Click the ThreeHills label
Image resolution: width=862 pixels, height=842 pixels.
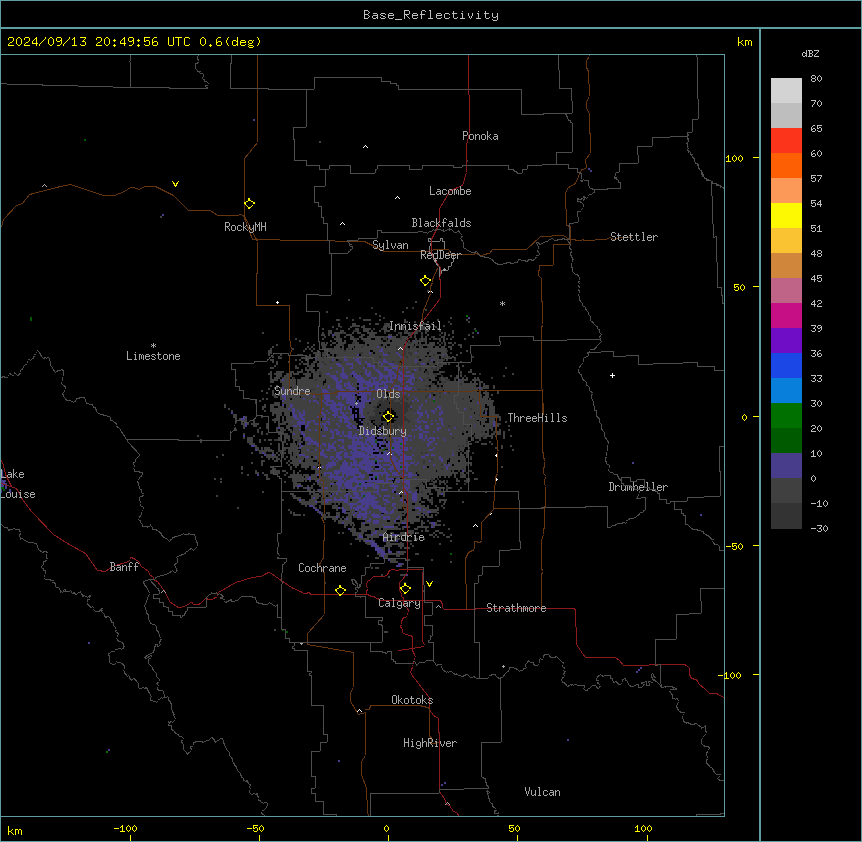537,418
